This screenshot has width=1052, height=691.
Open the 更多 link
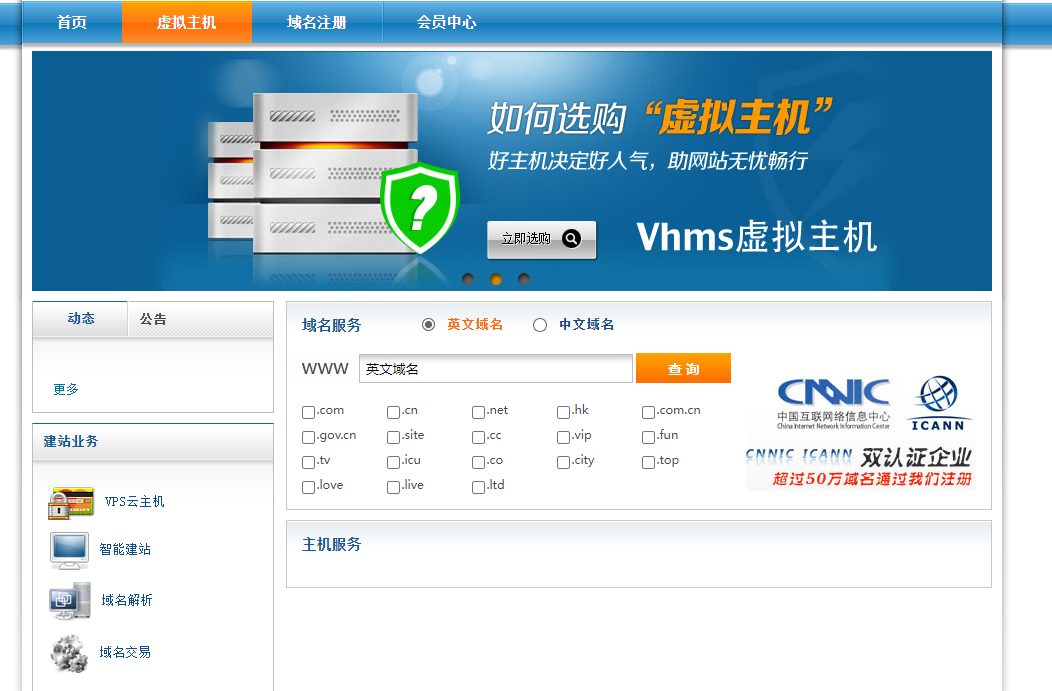pos(66,389)
